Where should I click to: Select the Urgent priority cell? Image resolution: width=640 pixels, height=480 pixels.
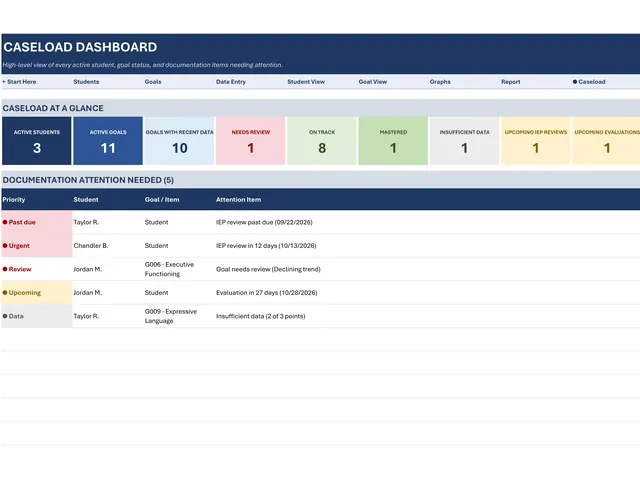(x=37, y=246)
